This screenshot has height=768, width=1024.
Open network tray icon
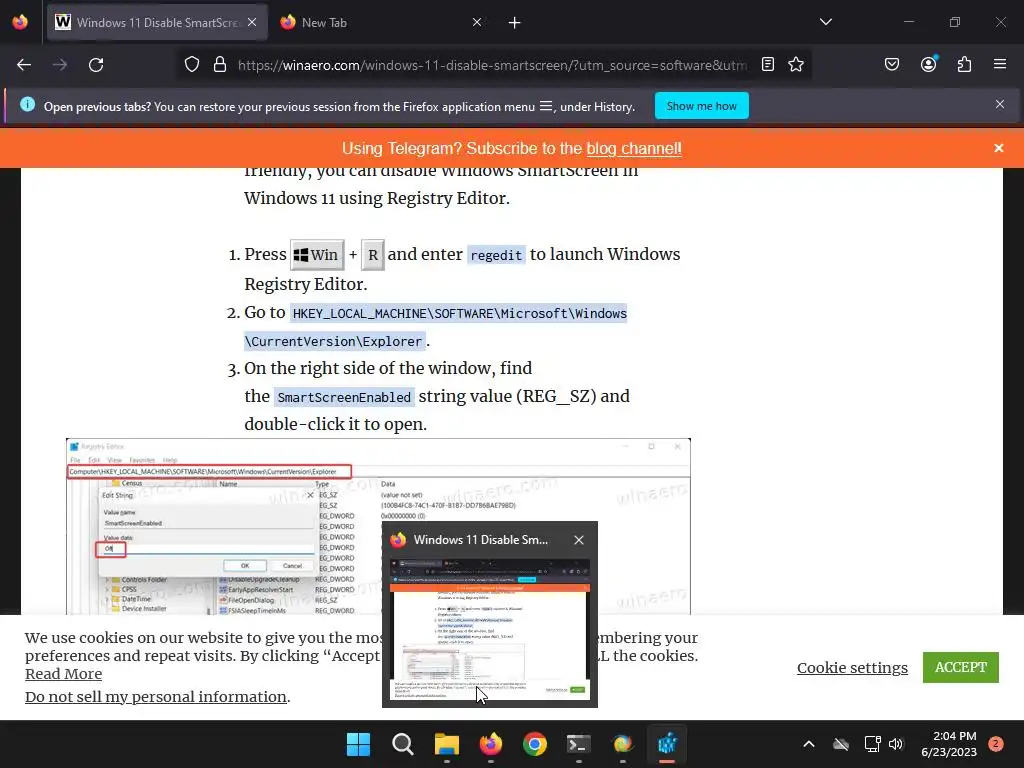click(x=872, y=744)
